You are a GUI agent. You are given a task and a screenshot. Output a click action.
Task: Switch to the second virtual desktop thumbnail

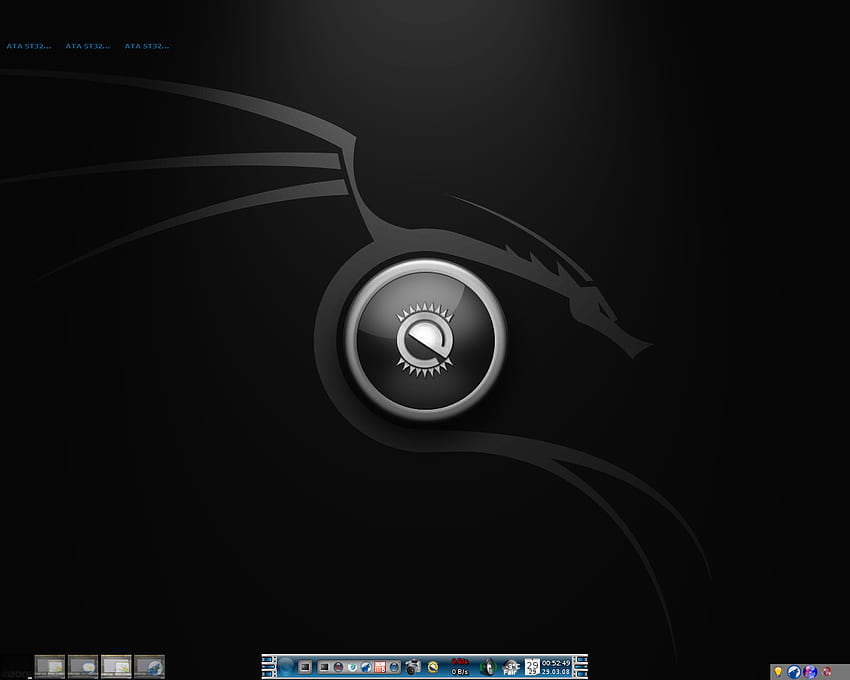coord(83,666)
